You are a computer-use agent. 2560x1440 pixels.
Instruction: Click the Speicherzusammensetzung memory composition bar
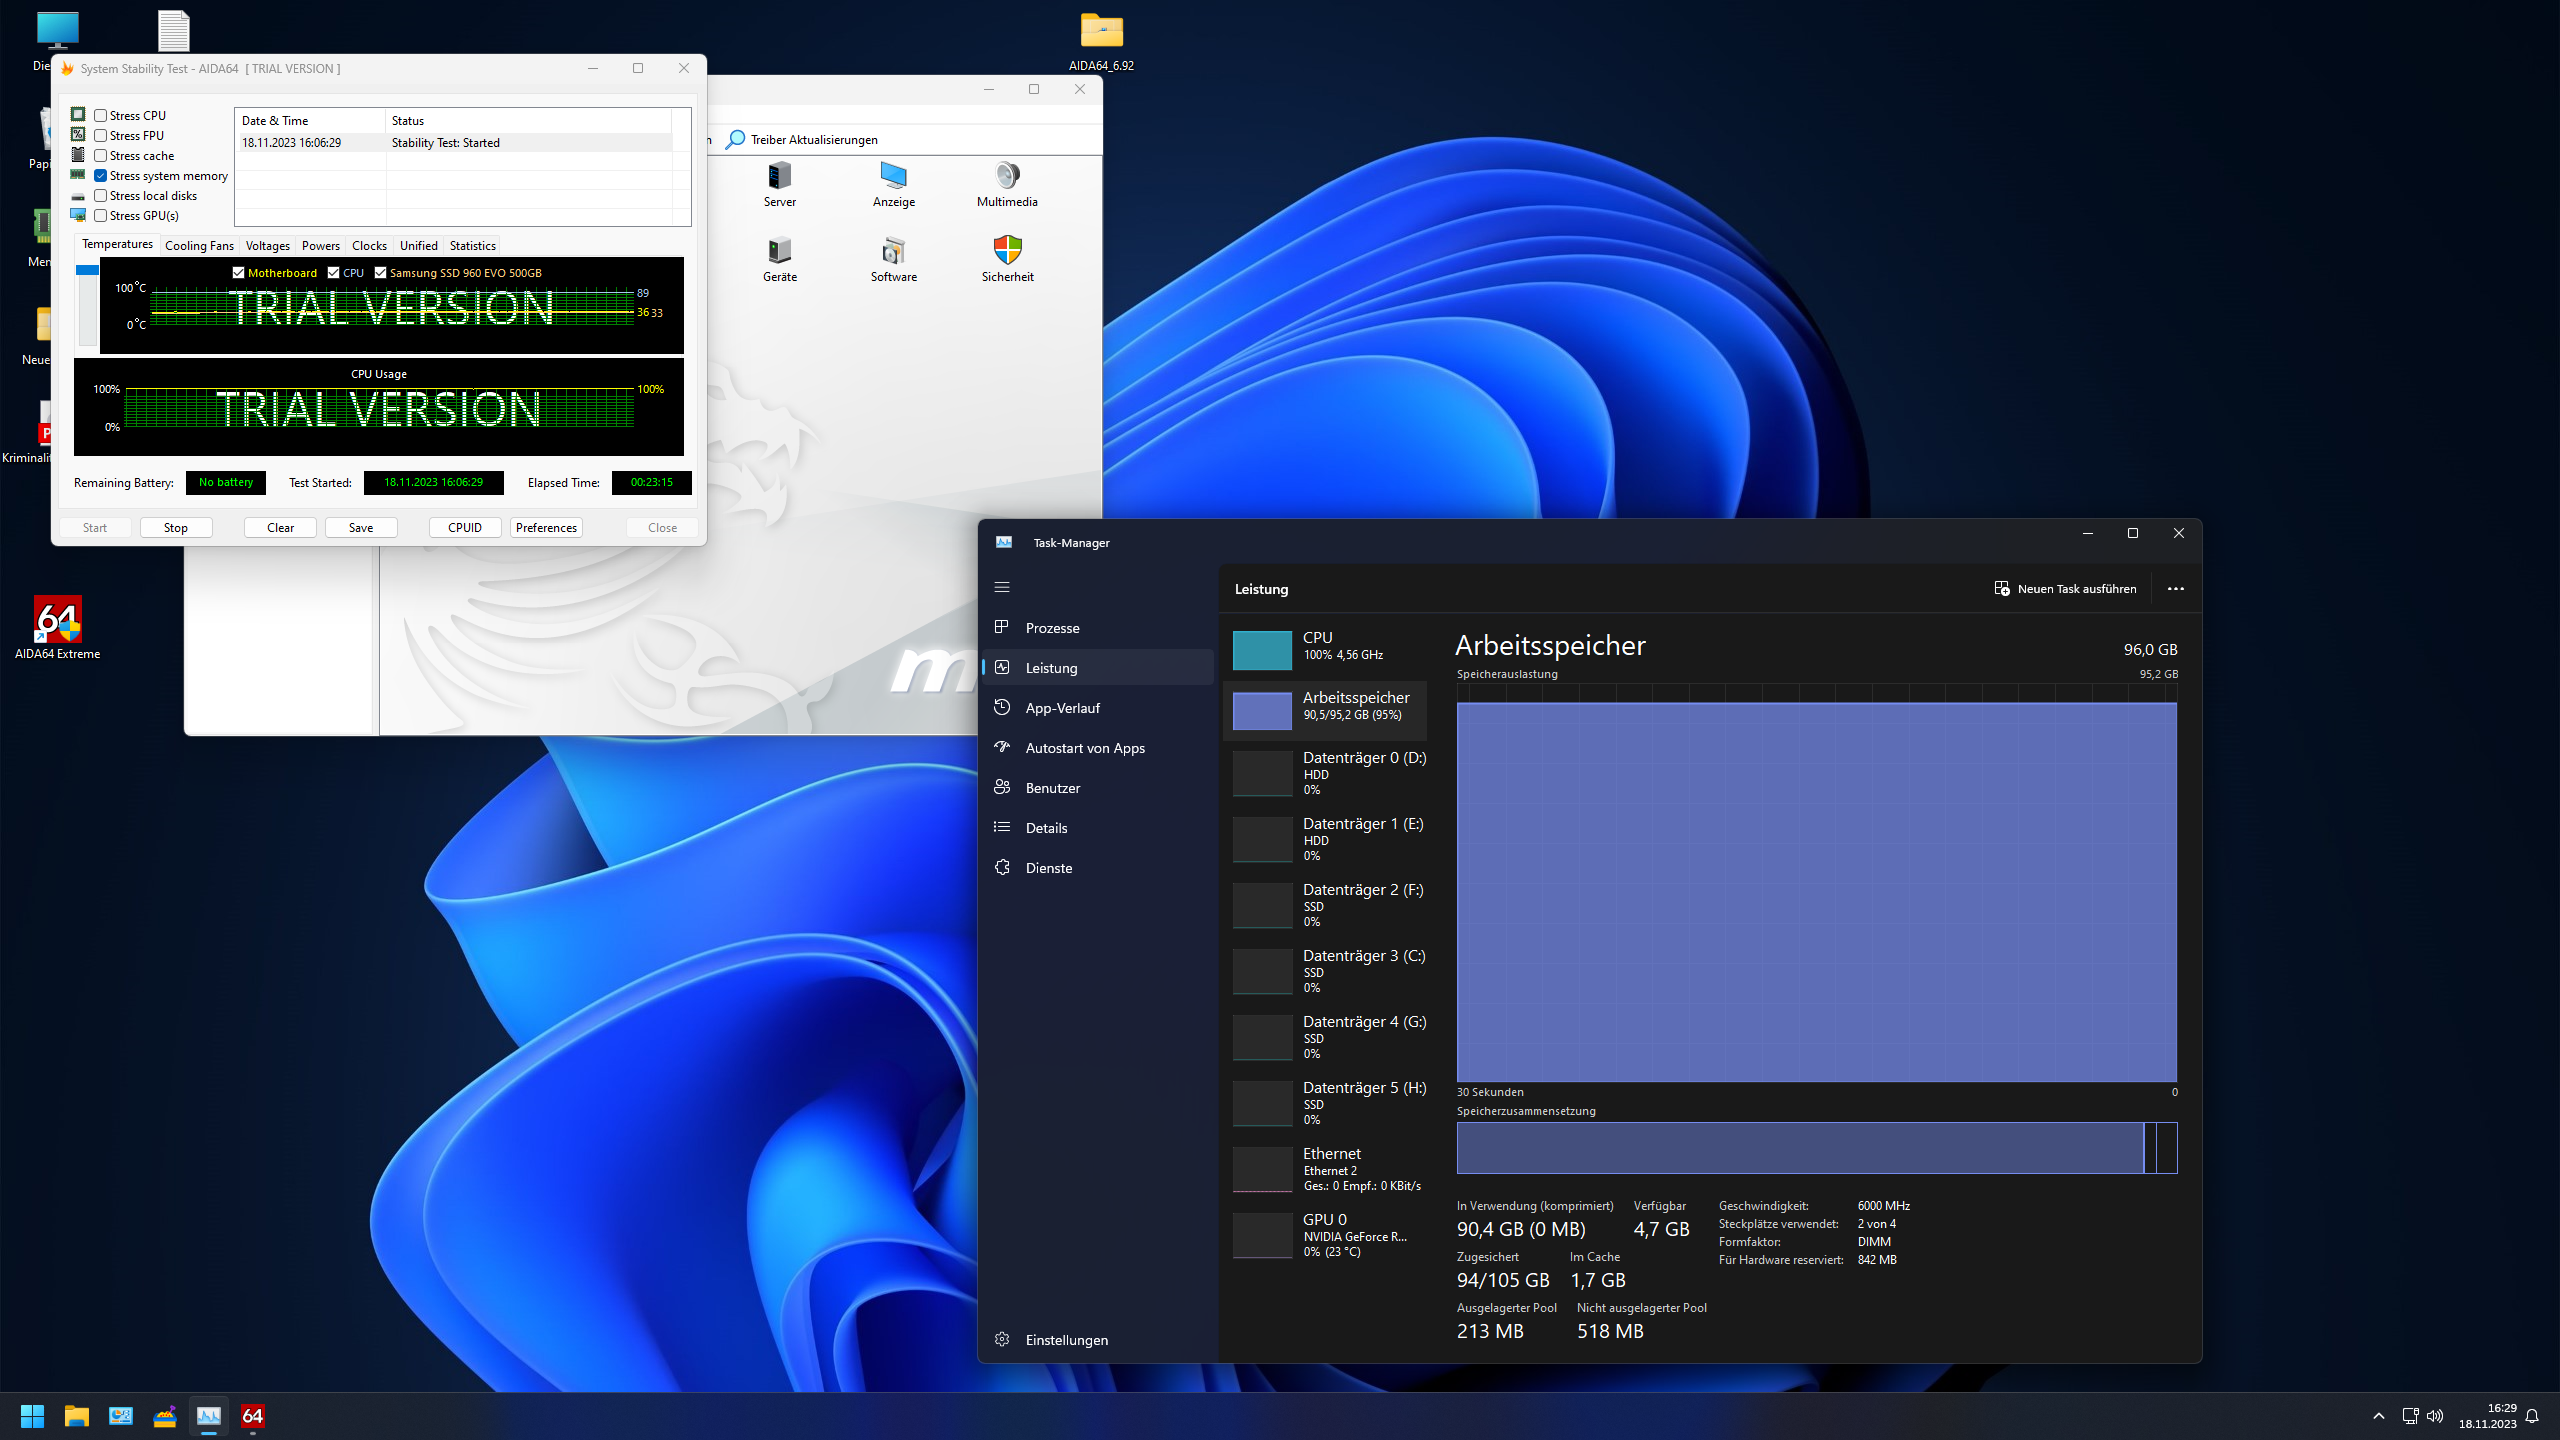[x=1816, y=1148]
